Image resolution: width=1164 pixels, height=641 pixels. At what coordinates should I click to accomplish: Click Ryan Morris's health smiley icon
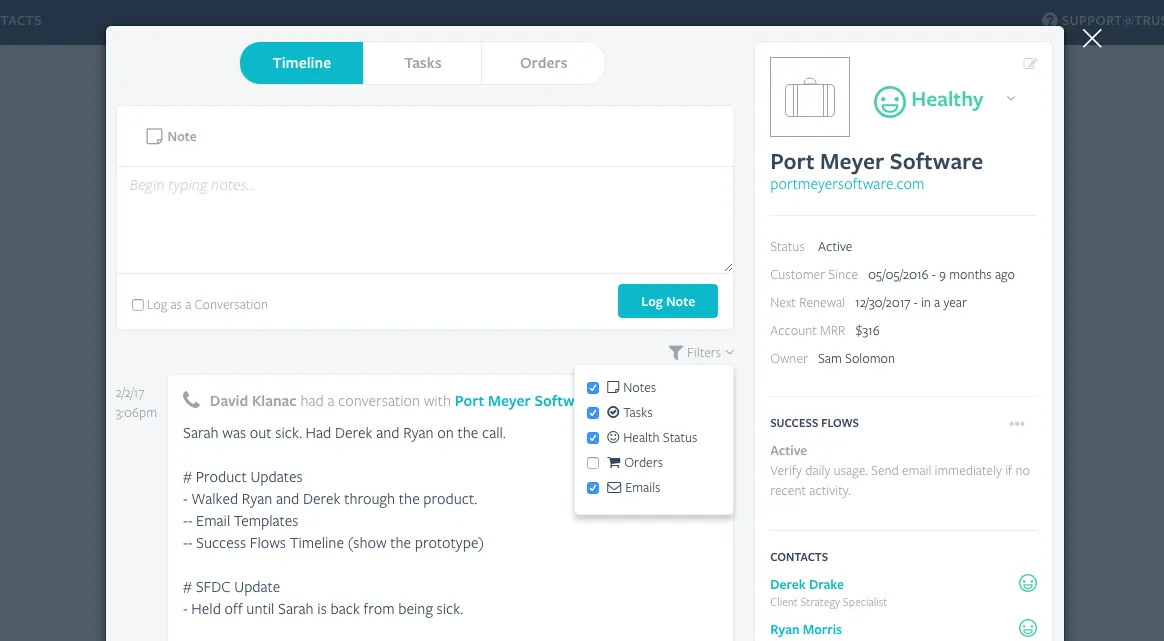(x=1027, y=628)
